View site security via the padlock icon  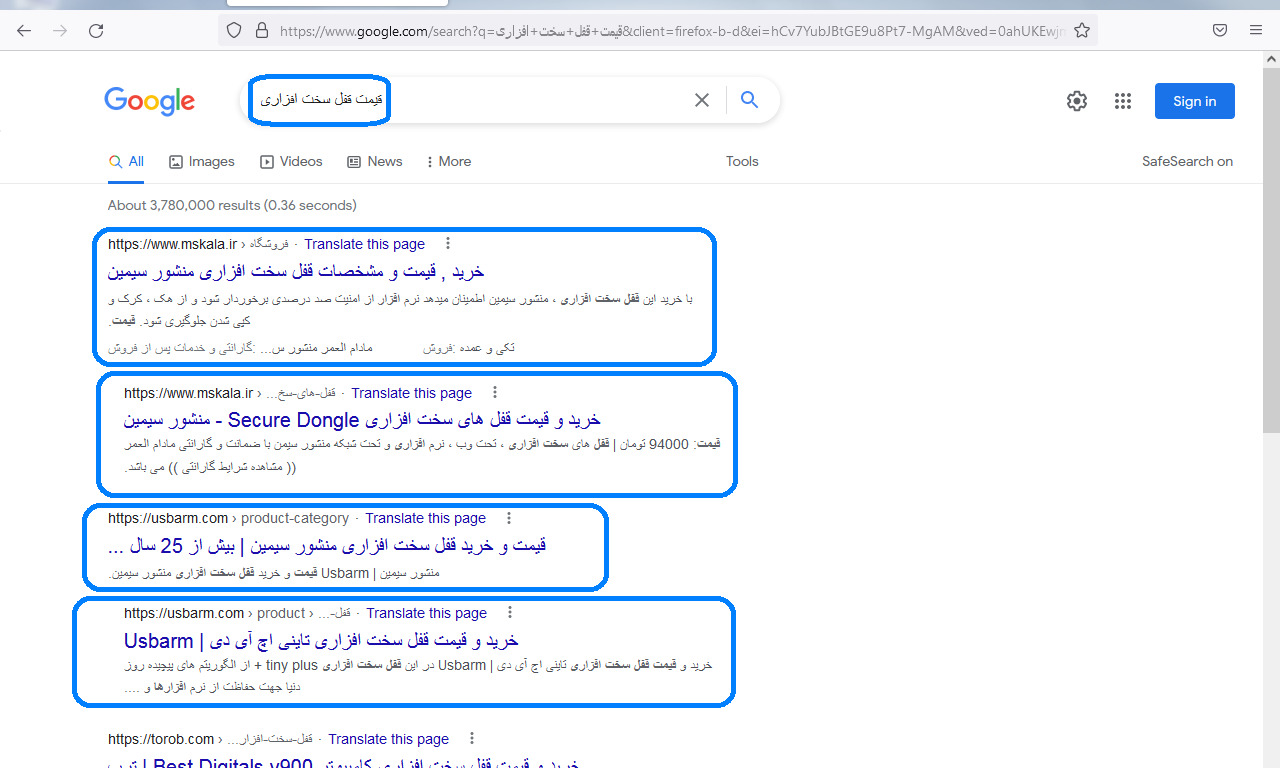(262, 31)
